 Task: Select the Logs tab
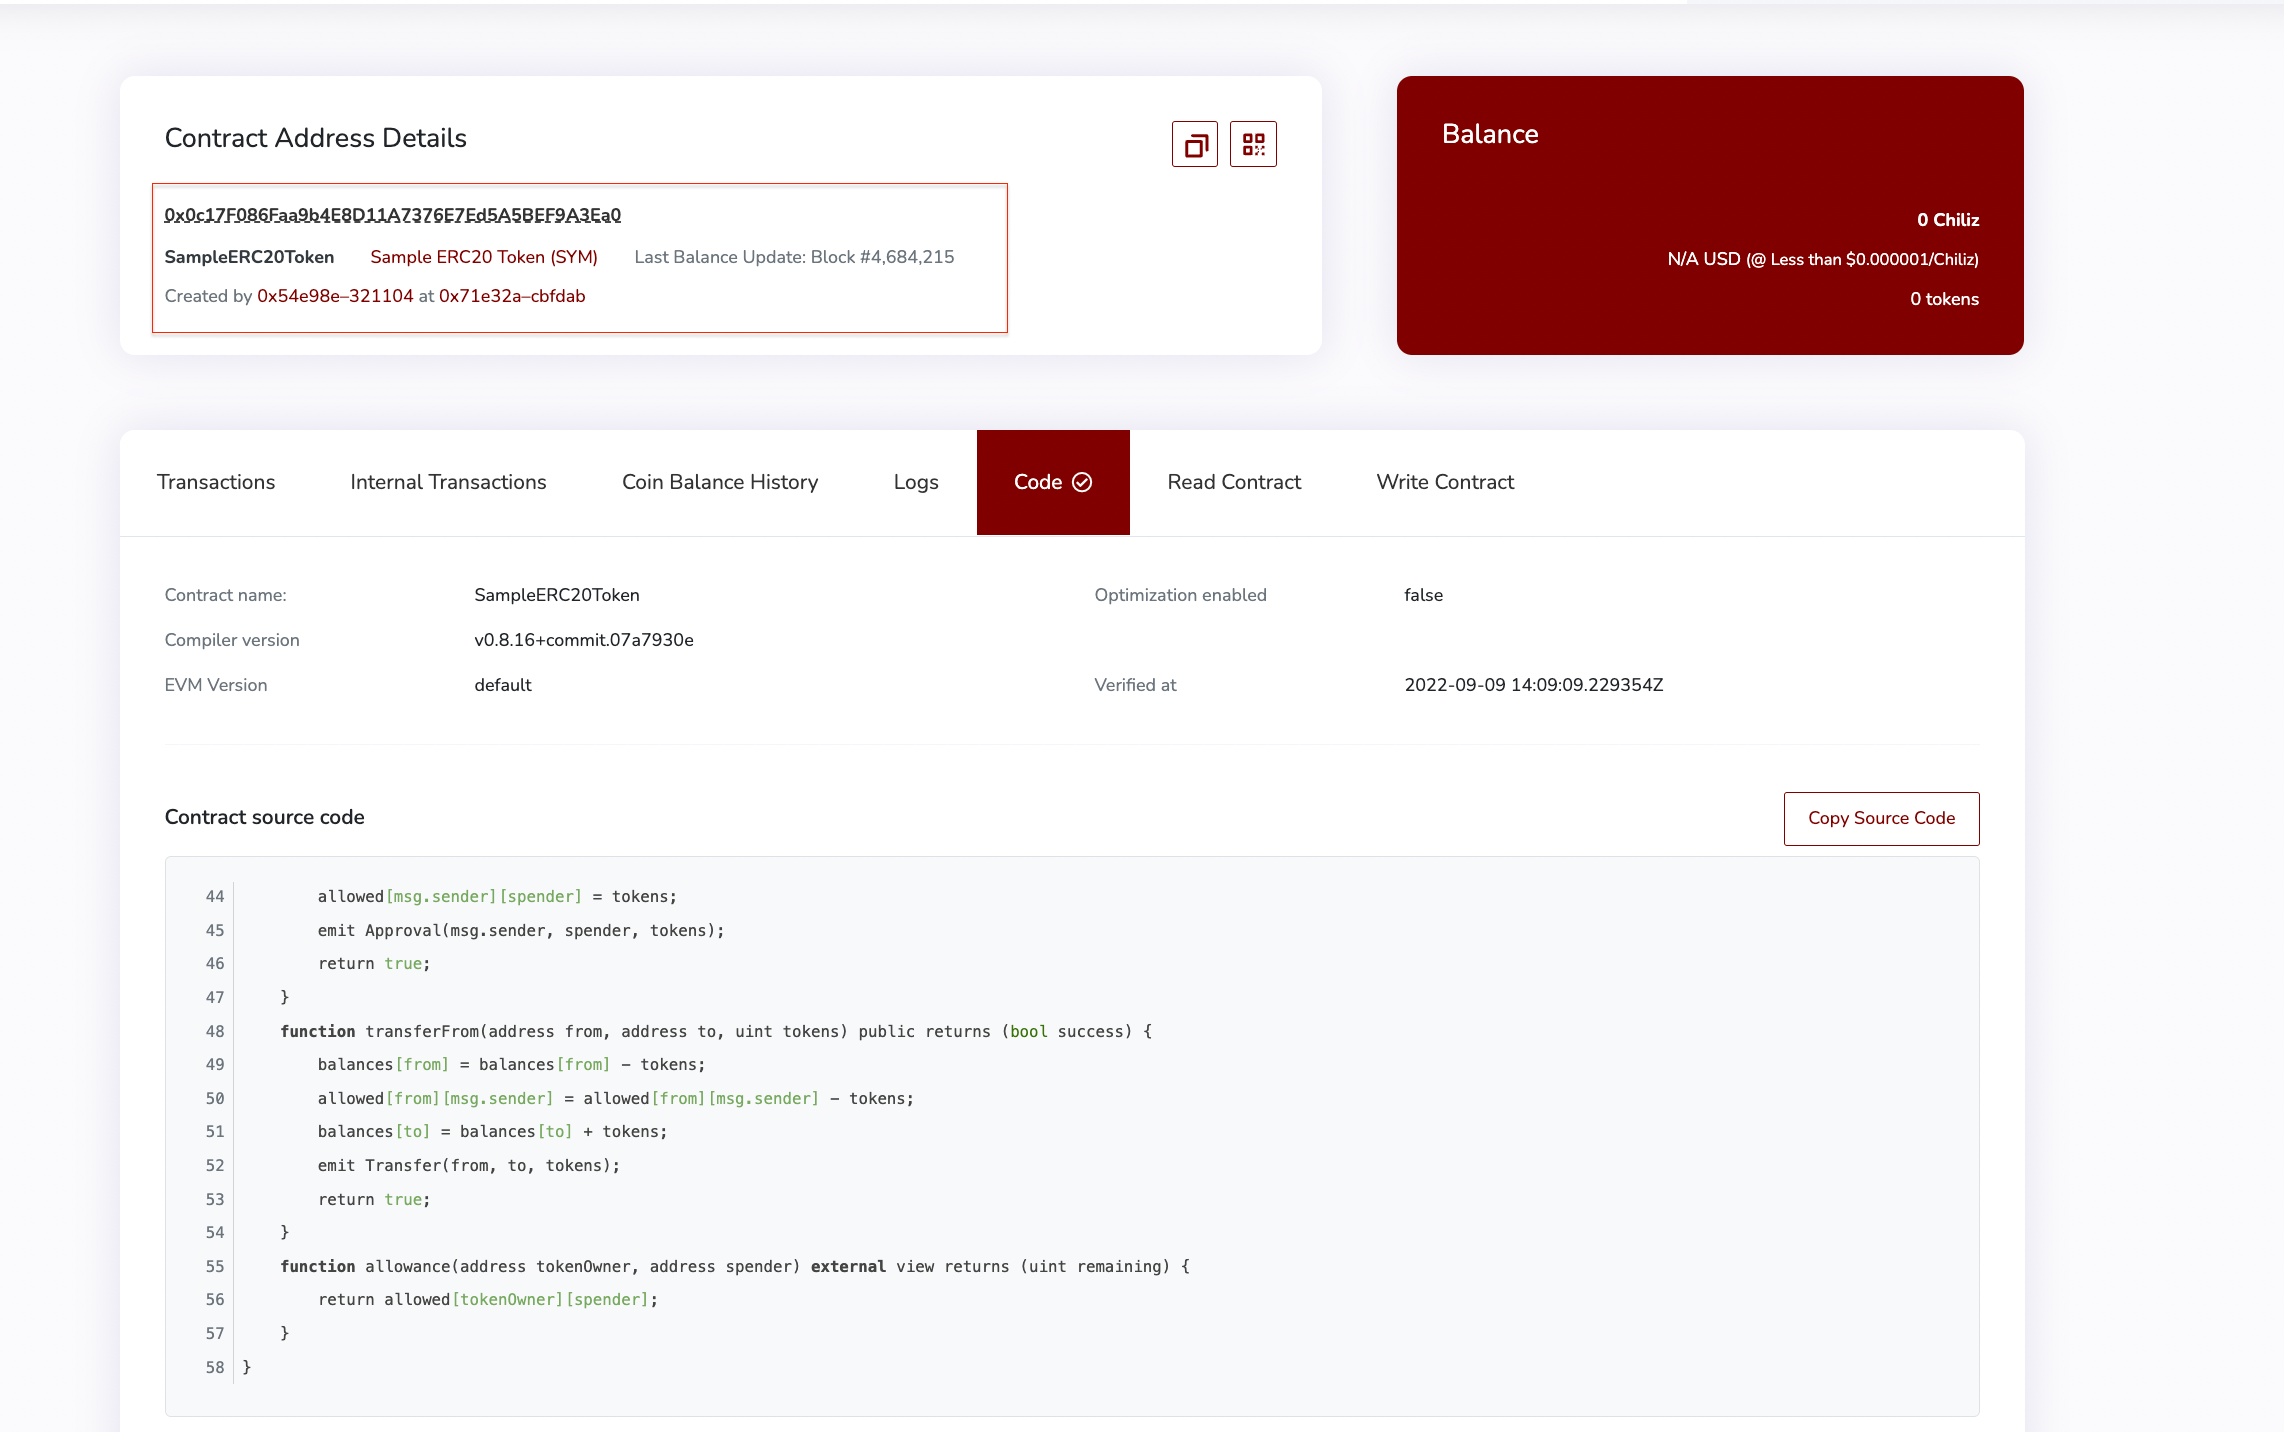pyautogui.click(x=916, y=482)
